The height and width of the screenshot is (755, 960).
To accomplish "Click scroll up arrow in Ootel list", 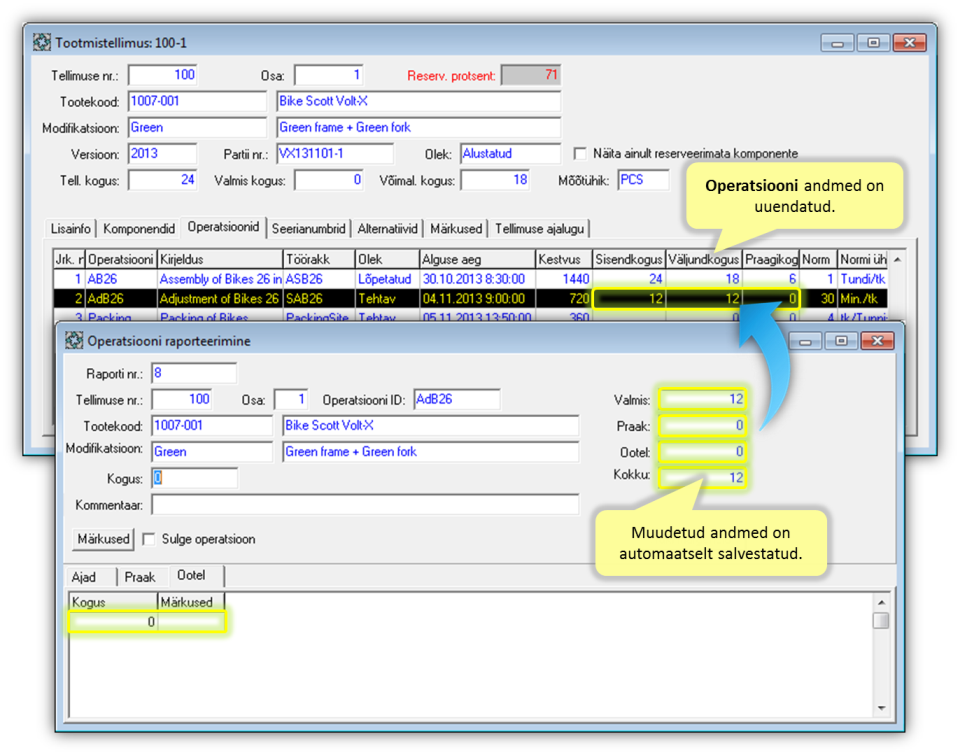I will point(881,602).
